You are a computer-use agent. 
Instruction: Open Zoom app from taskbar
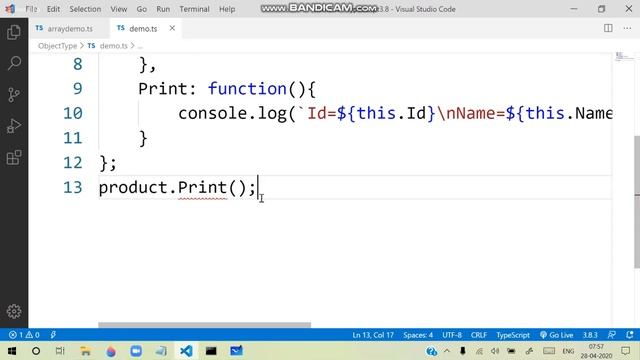136,351
